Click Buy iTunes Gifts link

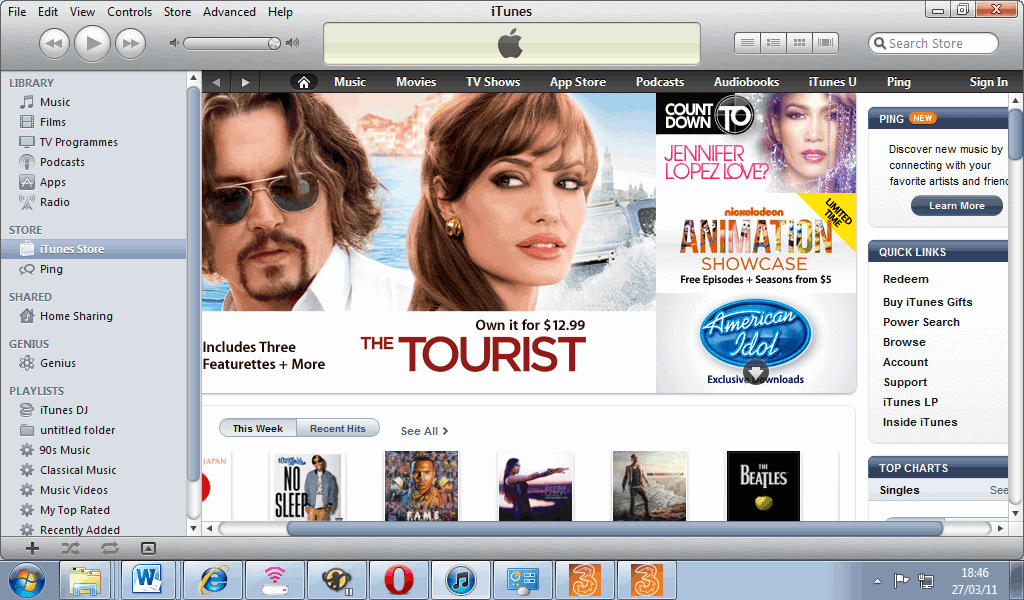click(x=927, y=302)
